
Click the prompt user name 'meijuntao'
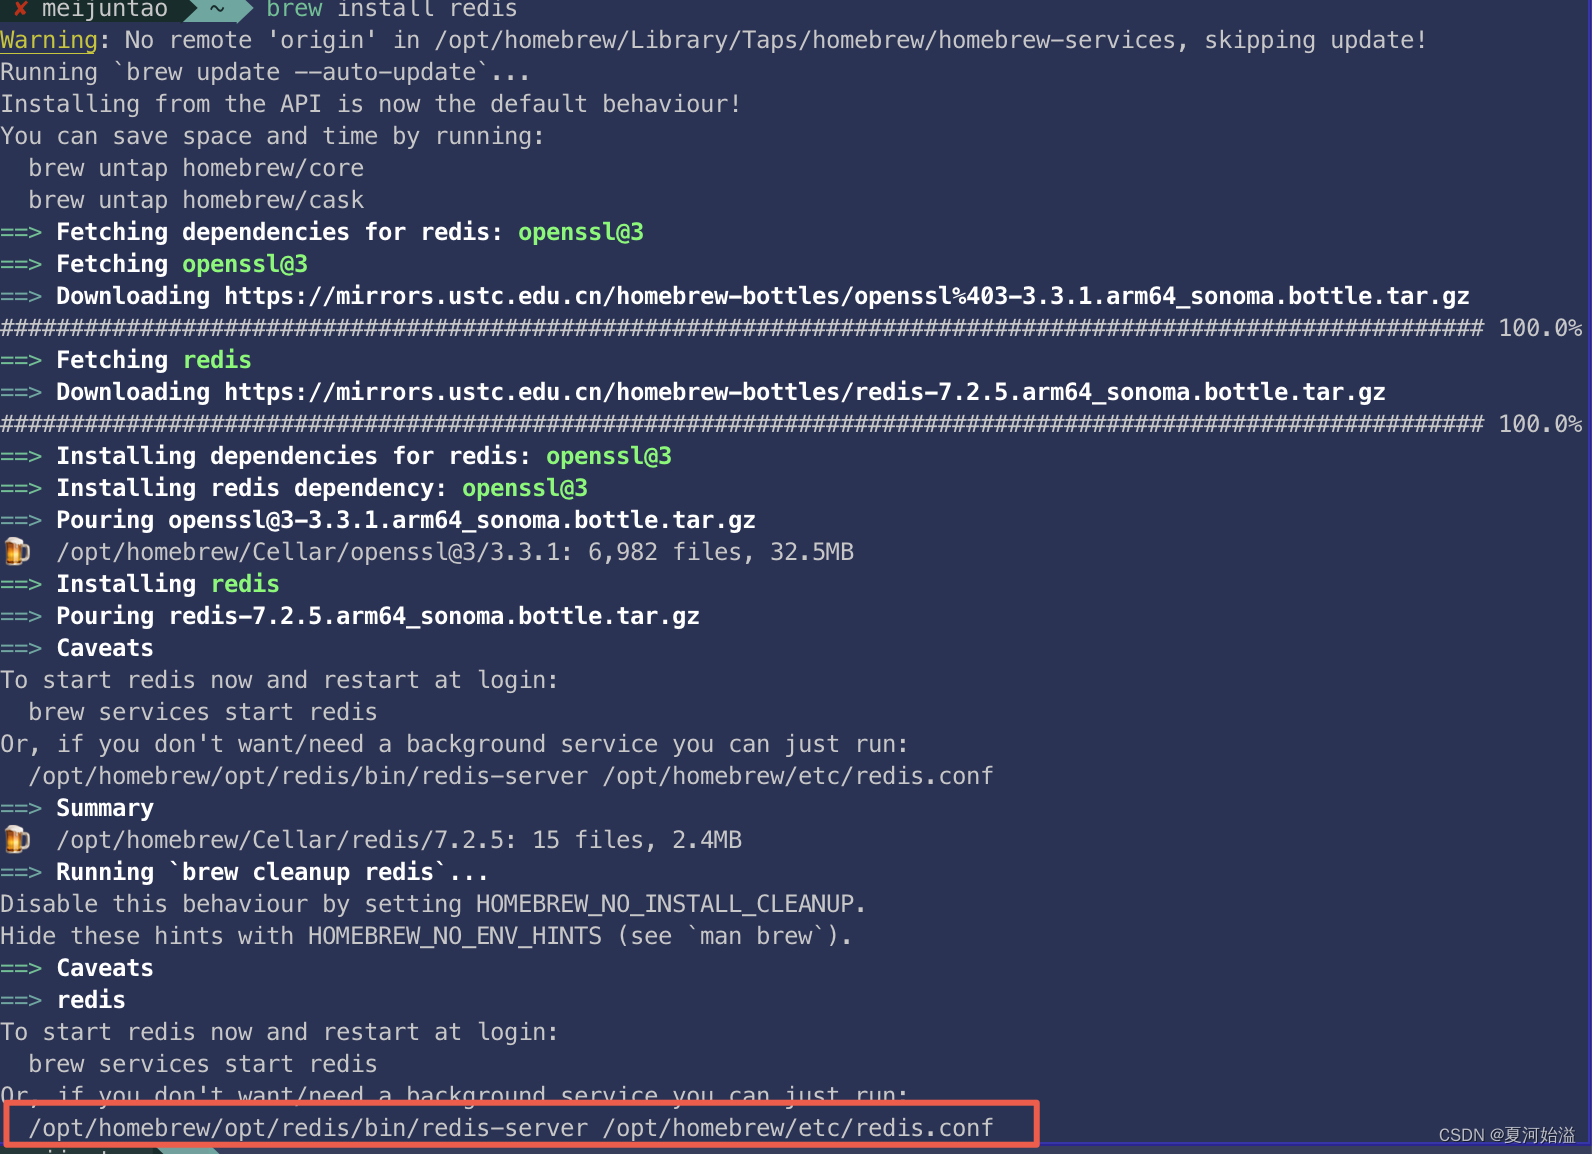[105, 10]
